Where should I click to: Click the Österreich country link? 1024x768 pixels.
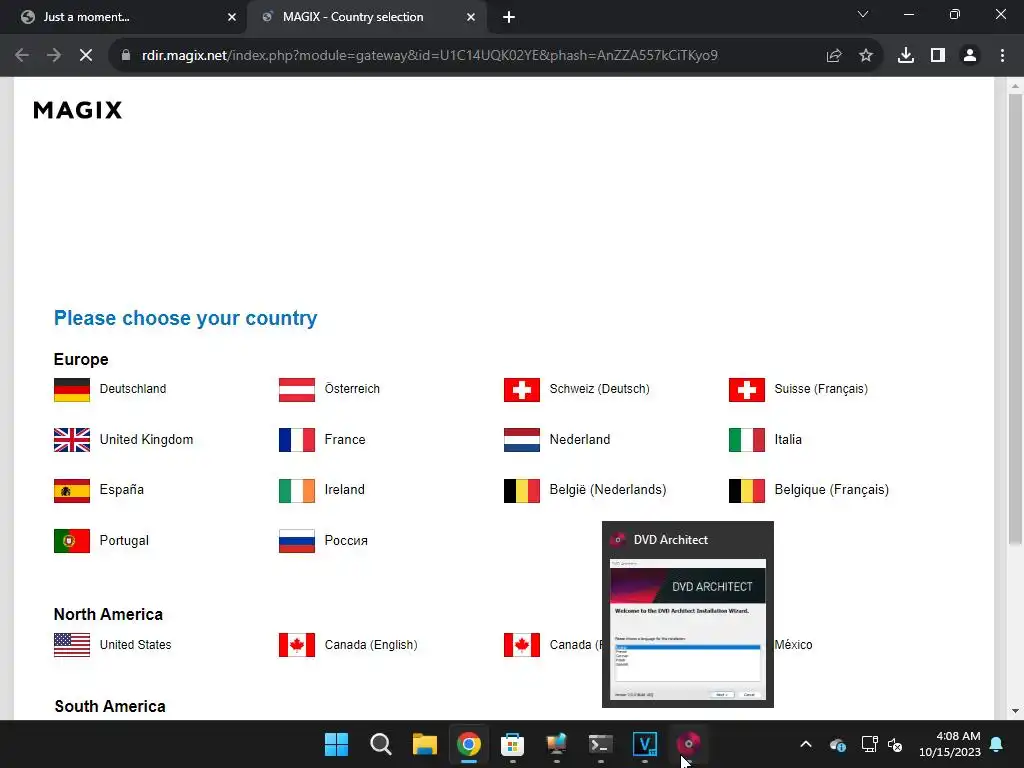pyautogui.click(x=352, y=389)
